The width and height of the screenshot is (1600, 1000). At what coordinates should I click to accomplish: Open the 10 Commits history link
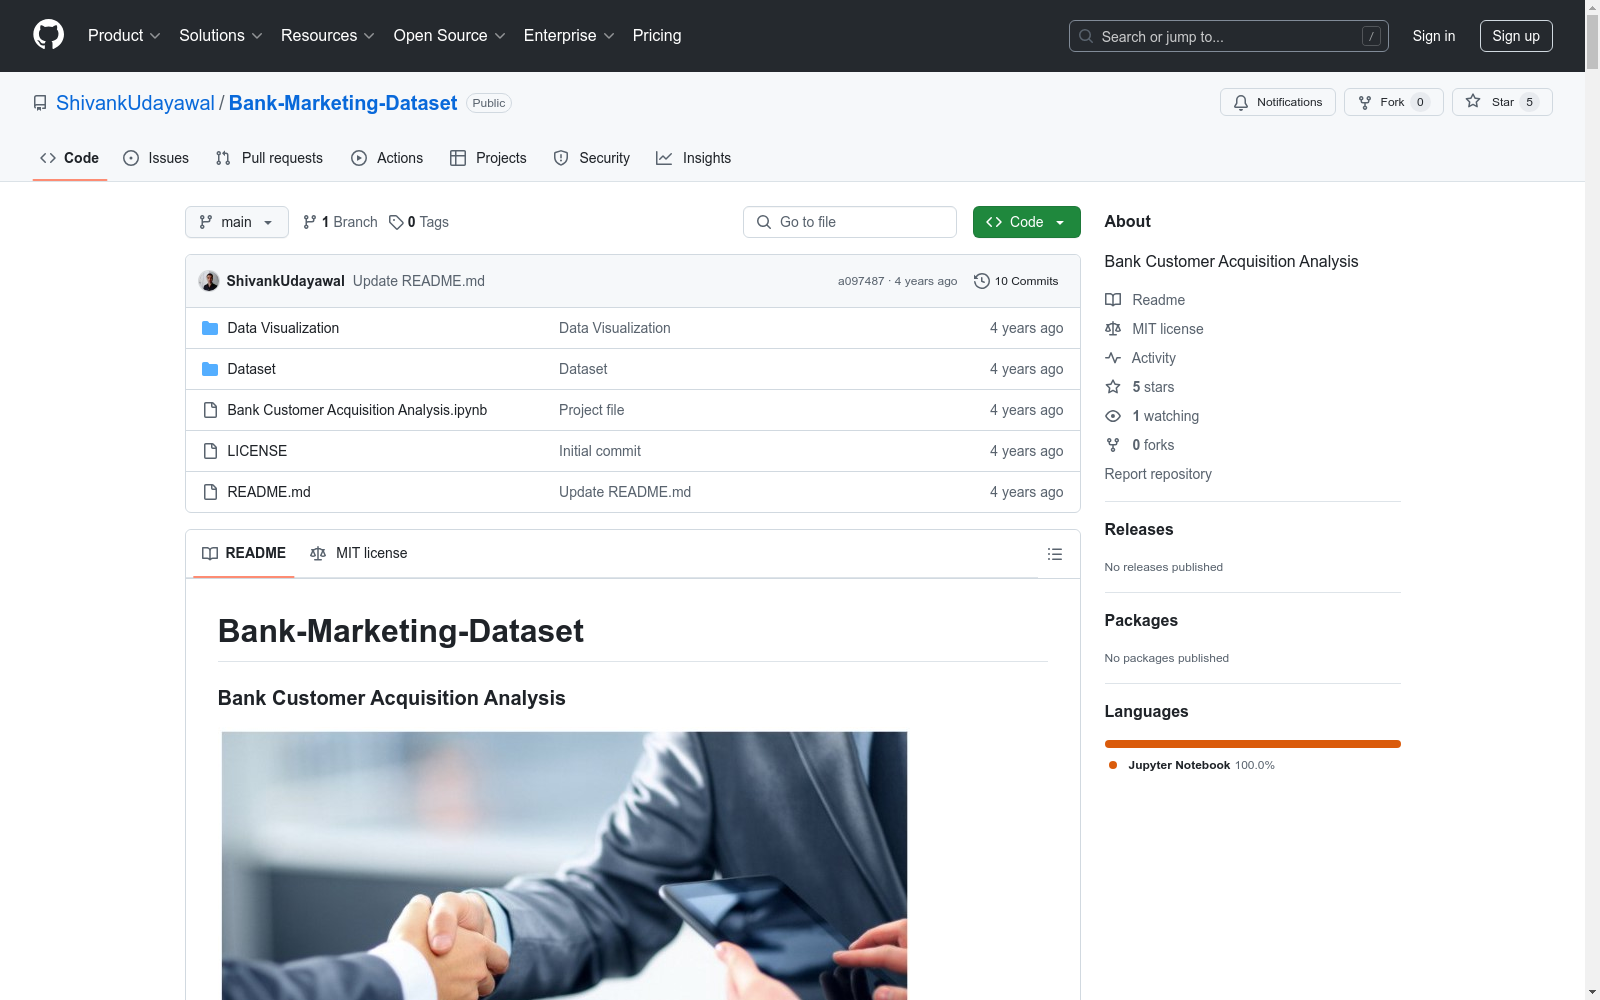tap(1016, 281)
